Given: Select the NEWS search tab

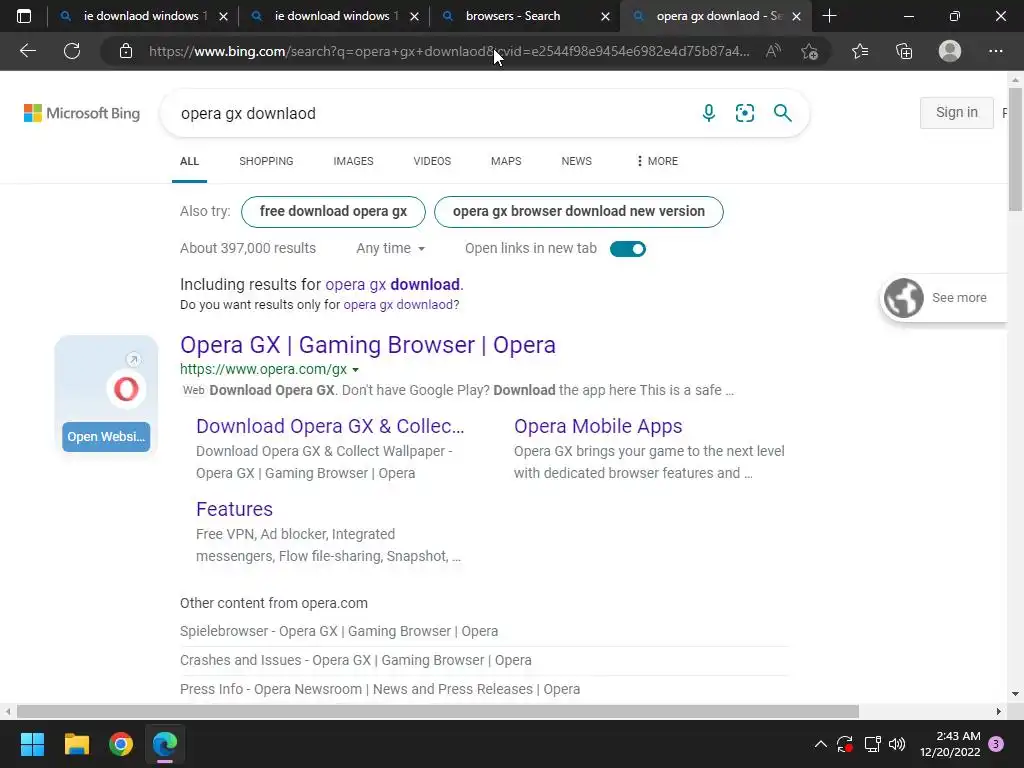Looking at the screenshot, I should pos(577,161).
